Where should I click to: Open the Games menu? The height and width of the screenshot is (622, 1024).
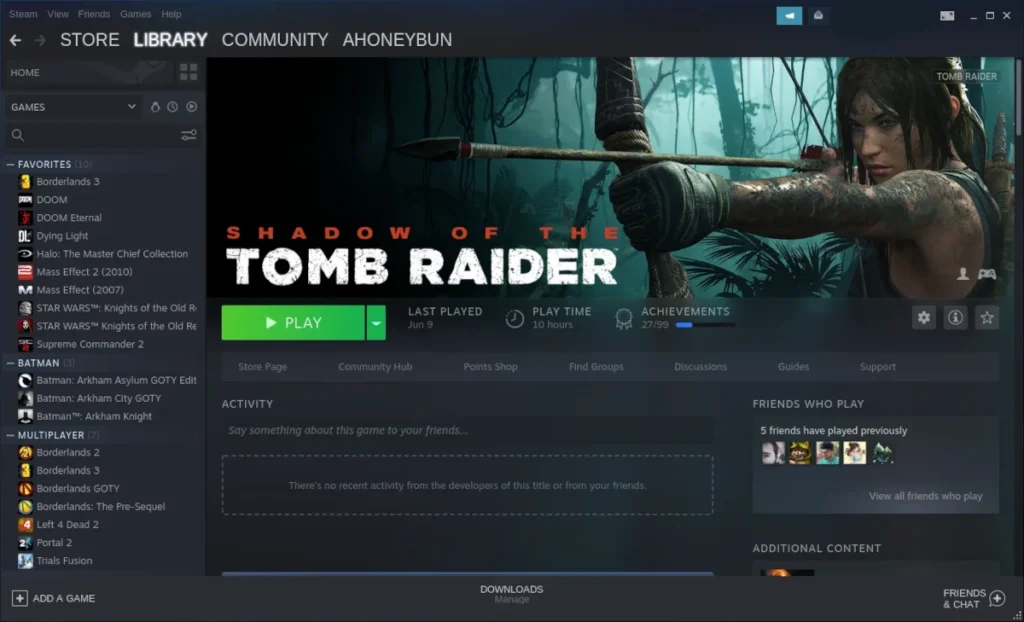(136, 14)
